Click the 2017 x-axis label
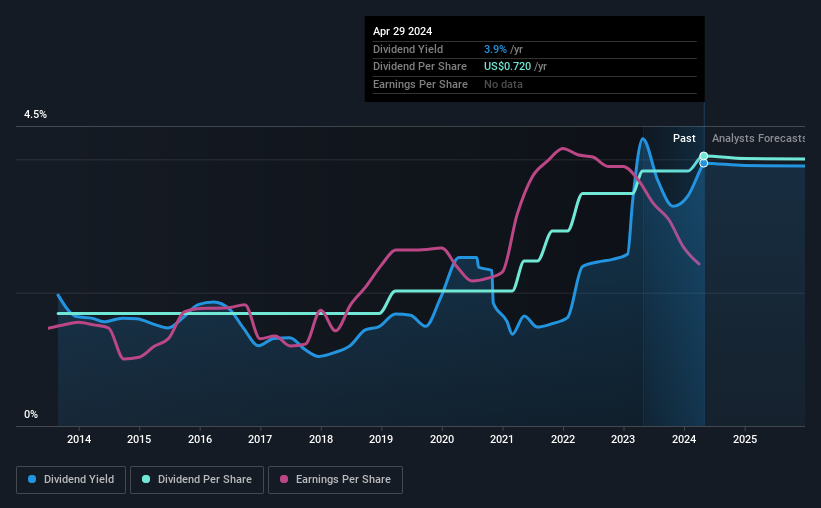This screenshot has width=821, height=508. [260, 439]
